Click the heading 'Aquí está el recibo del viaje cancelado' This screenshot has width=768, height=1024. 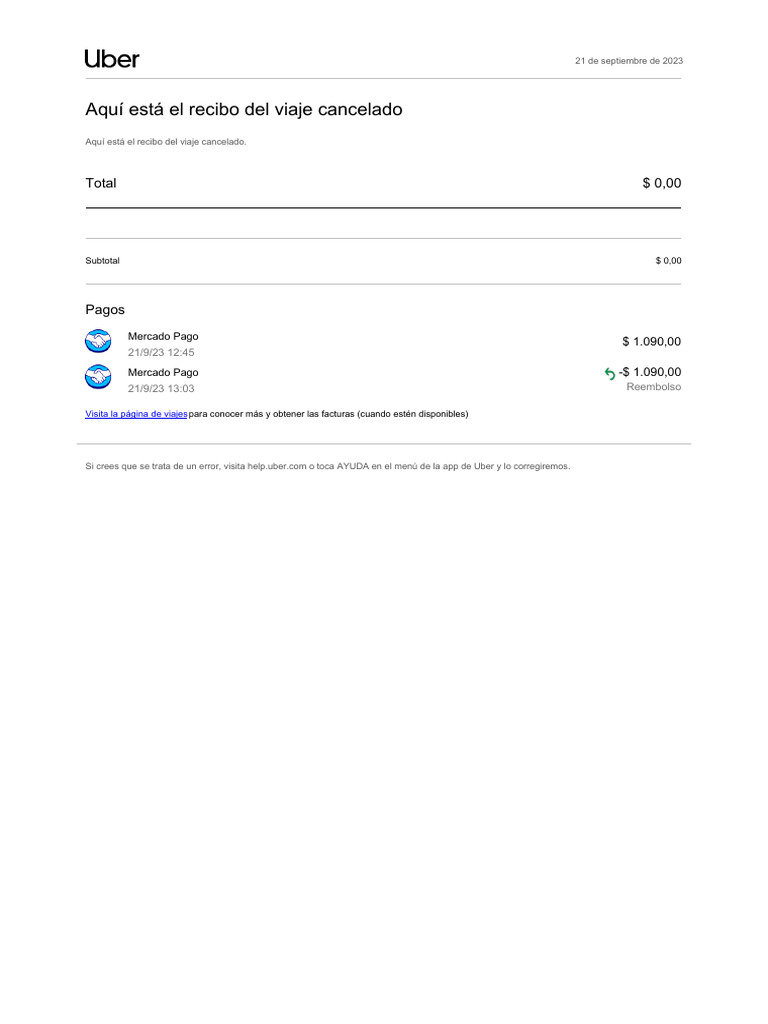[244, 109]
